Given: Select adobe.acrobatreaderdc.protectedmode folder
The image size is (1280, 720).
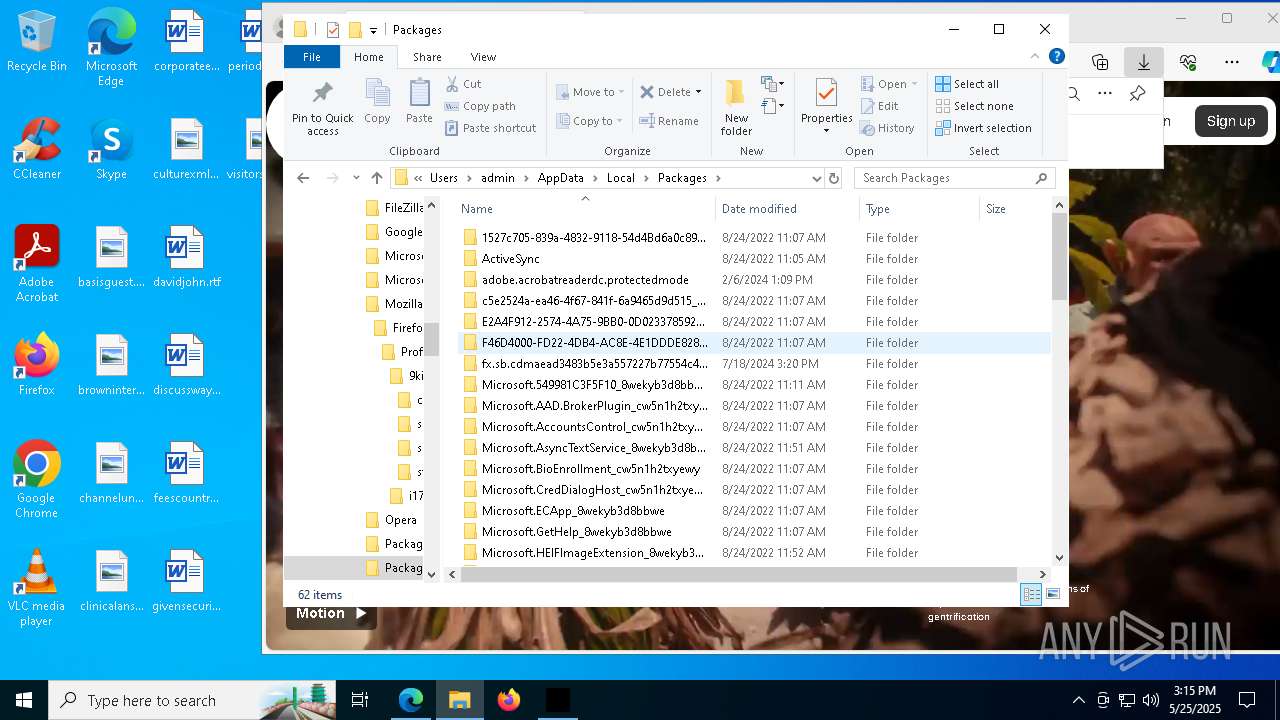Looking at the screenshot, I should tap(585, 280).
